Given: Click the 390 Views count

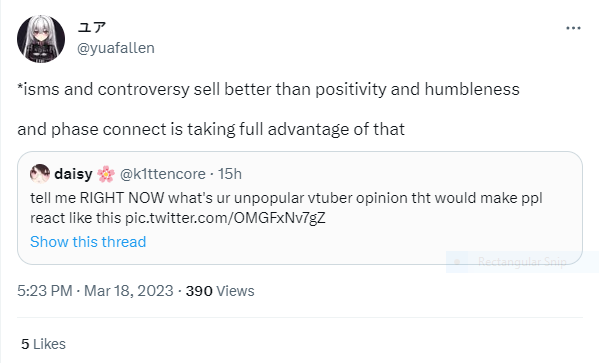Looking at the screenshot, I should click(220, 291).
